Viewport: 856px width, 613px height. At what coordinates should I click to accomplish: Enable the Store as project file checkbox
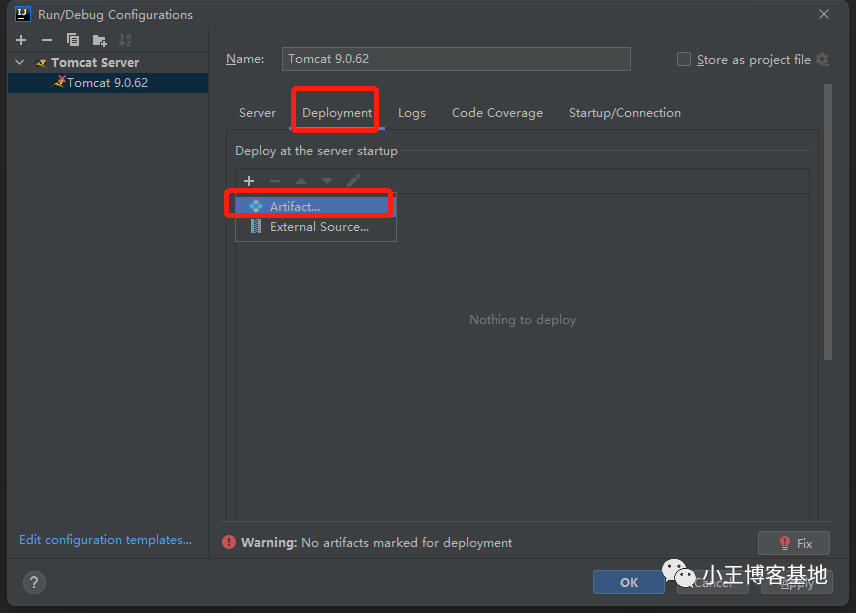(x=684, y=59)
